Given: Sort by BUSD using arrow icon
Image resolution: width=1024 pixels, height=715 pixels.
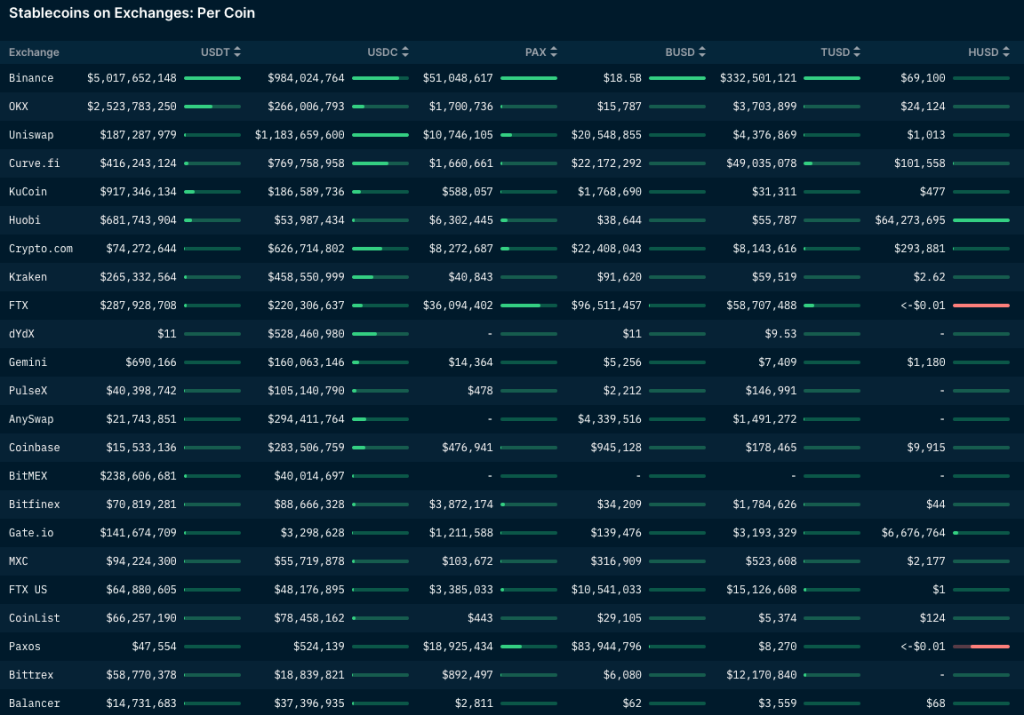Looking at the screenshot, I should pyautogui.click(x=702, y=52).
